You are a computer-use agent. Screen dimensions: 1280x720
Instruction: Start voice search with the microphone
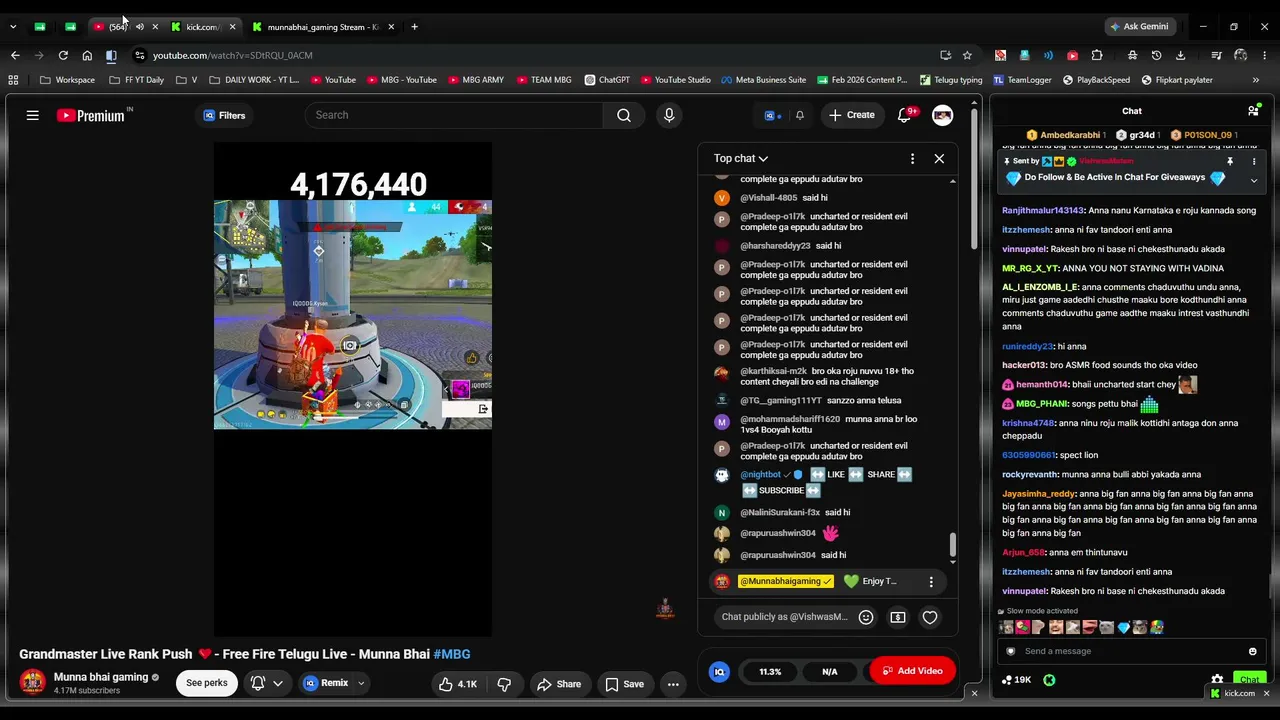point(669,115)
